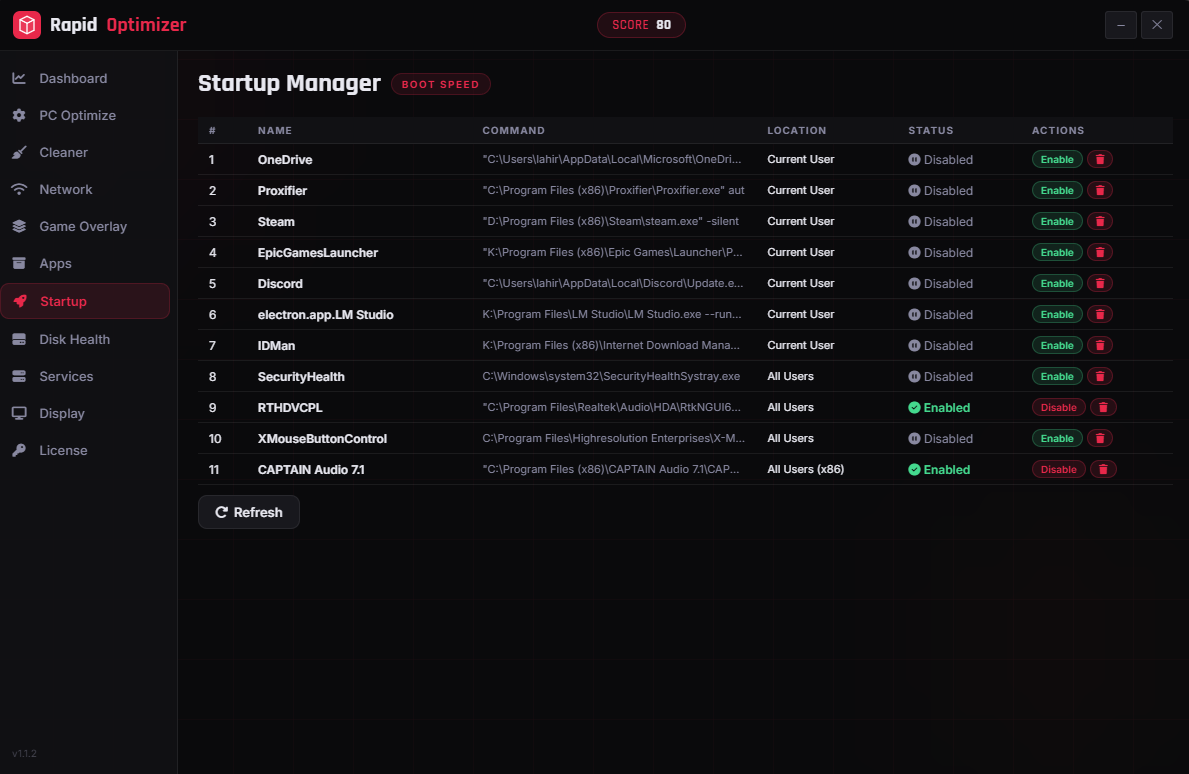Refresh the startup list
This screenshot has height=774, width=1189.
point(249,512)
